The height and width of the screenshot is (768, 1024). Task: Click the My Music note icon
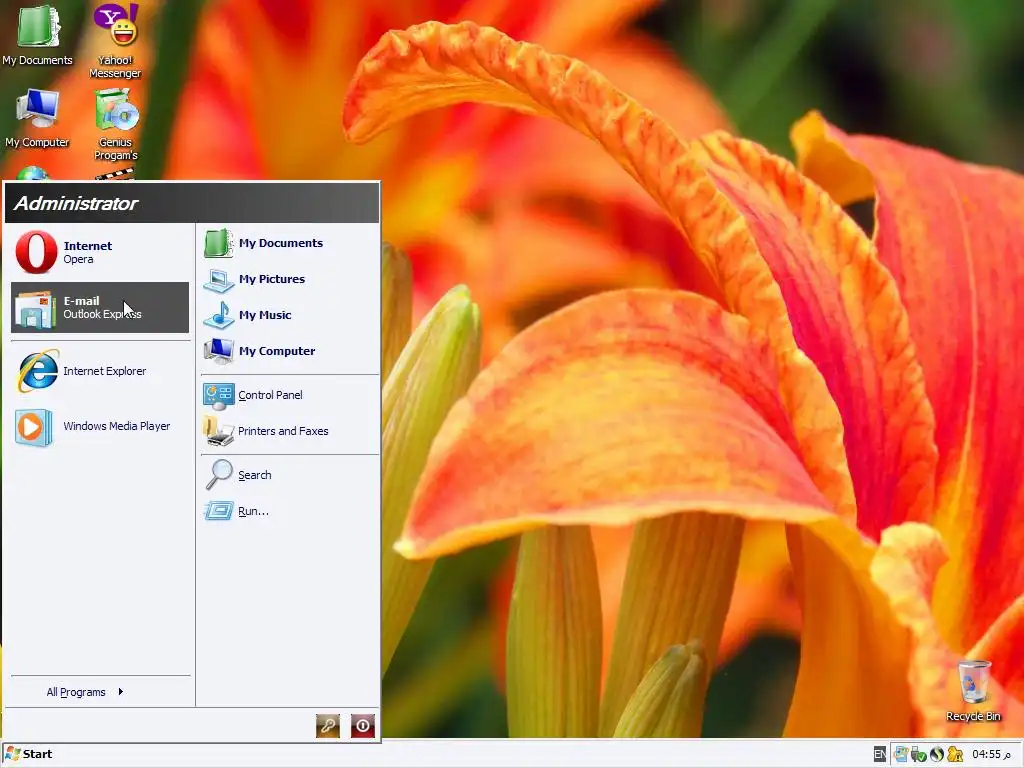tap(219, 315)
